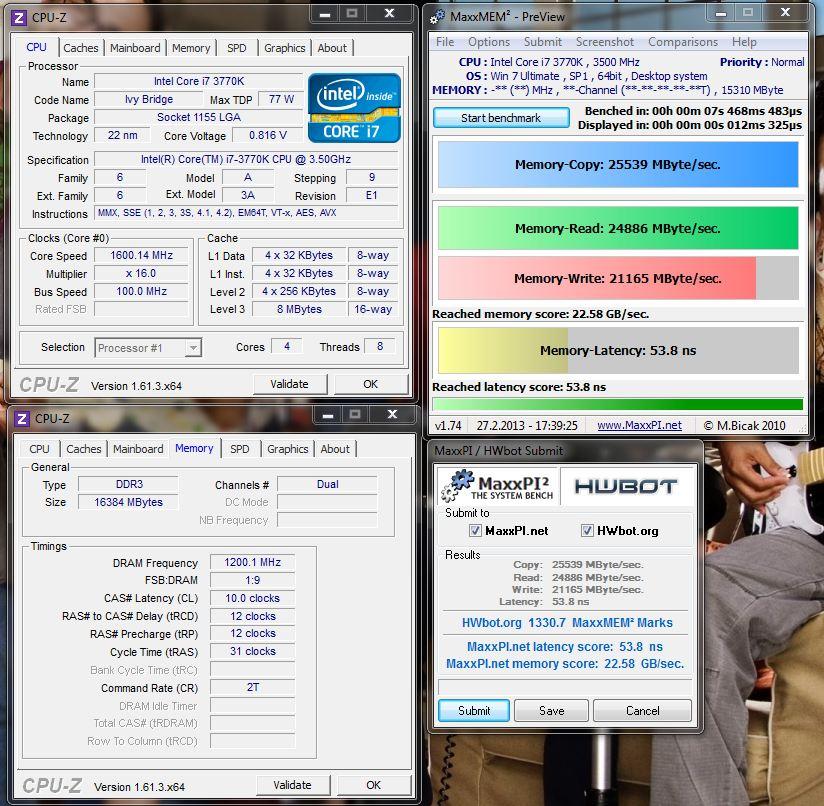The width and height of the screenshot is (824, 806).
Task: Click the MaxxPI² system bench logo
Action: [497, 485]
